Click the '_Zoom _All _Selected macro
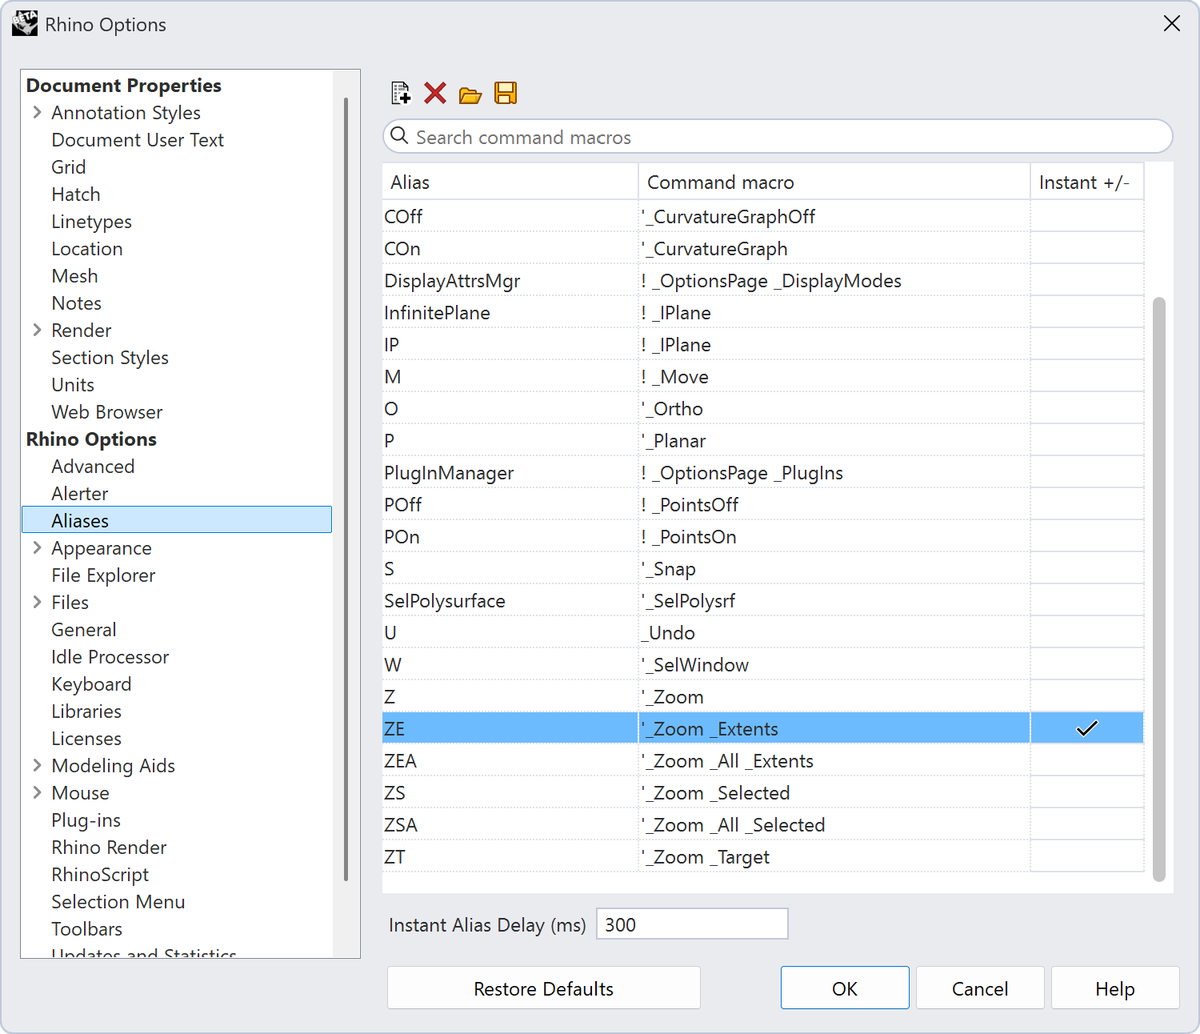1200x1034 pixels. coord(834,825)
